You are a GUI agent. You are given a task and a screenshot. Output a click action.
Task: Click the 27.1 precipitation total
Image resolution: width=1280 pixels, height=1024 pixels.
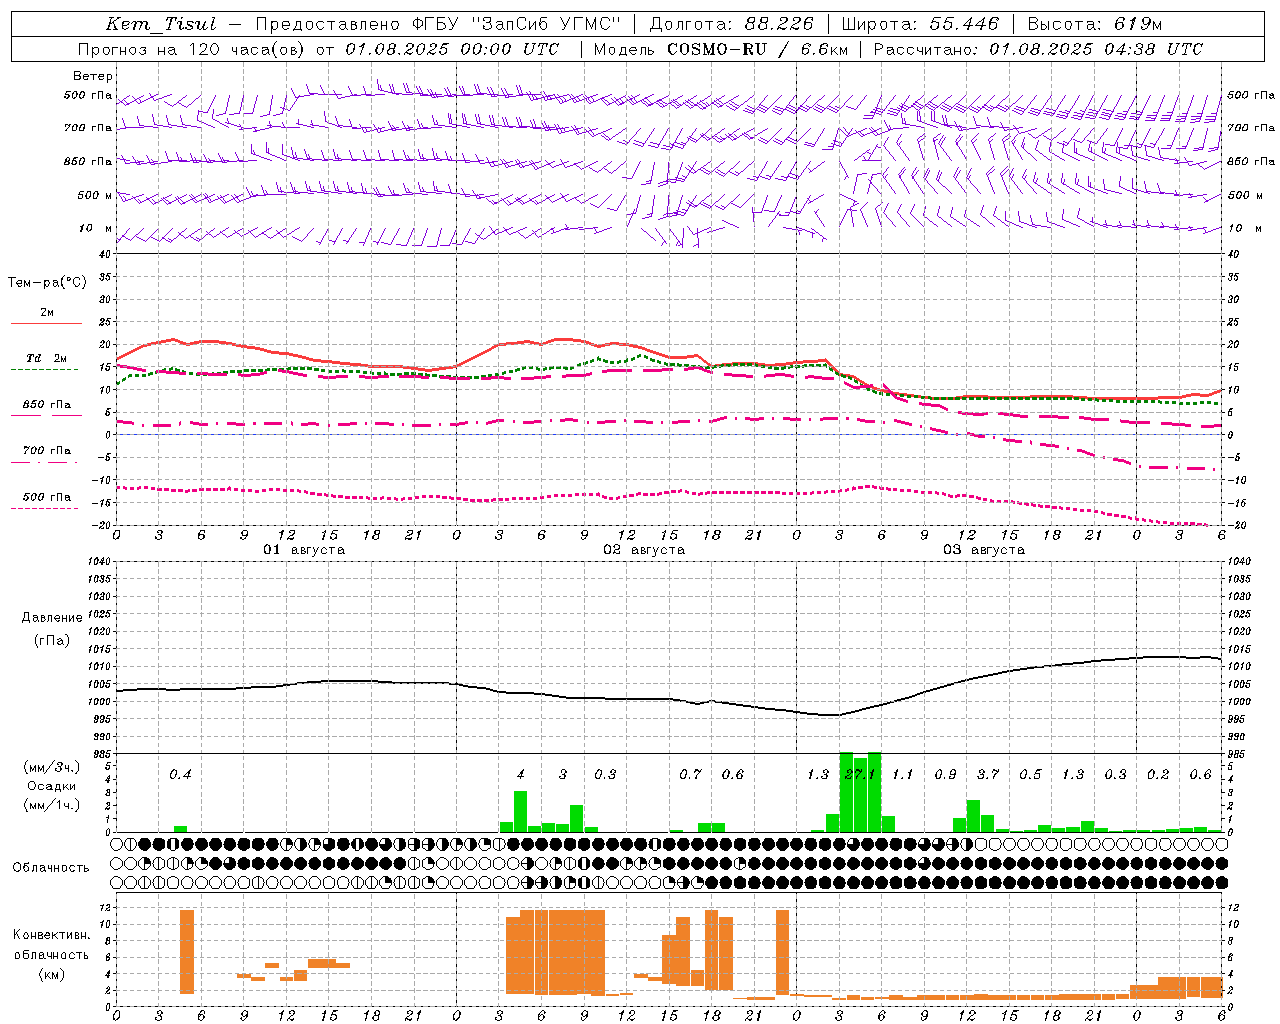click(x=860, y=775)
